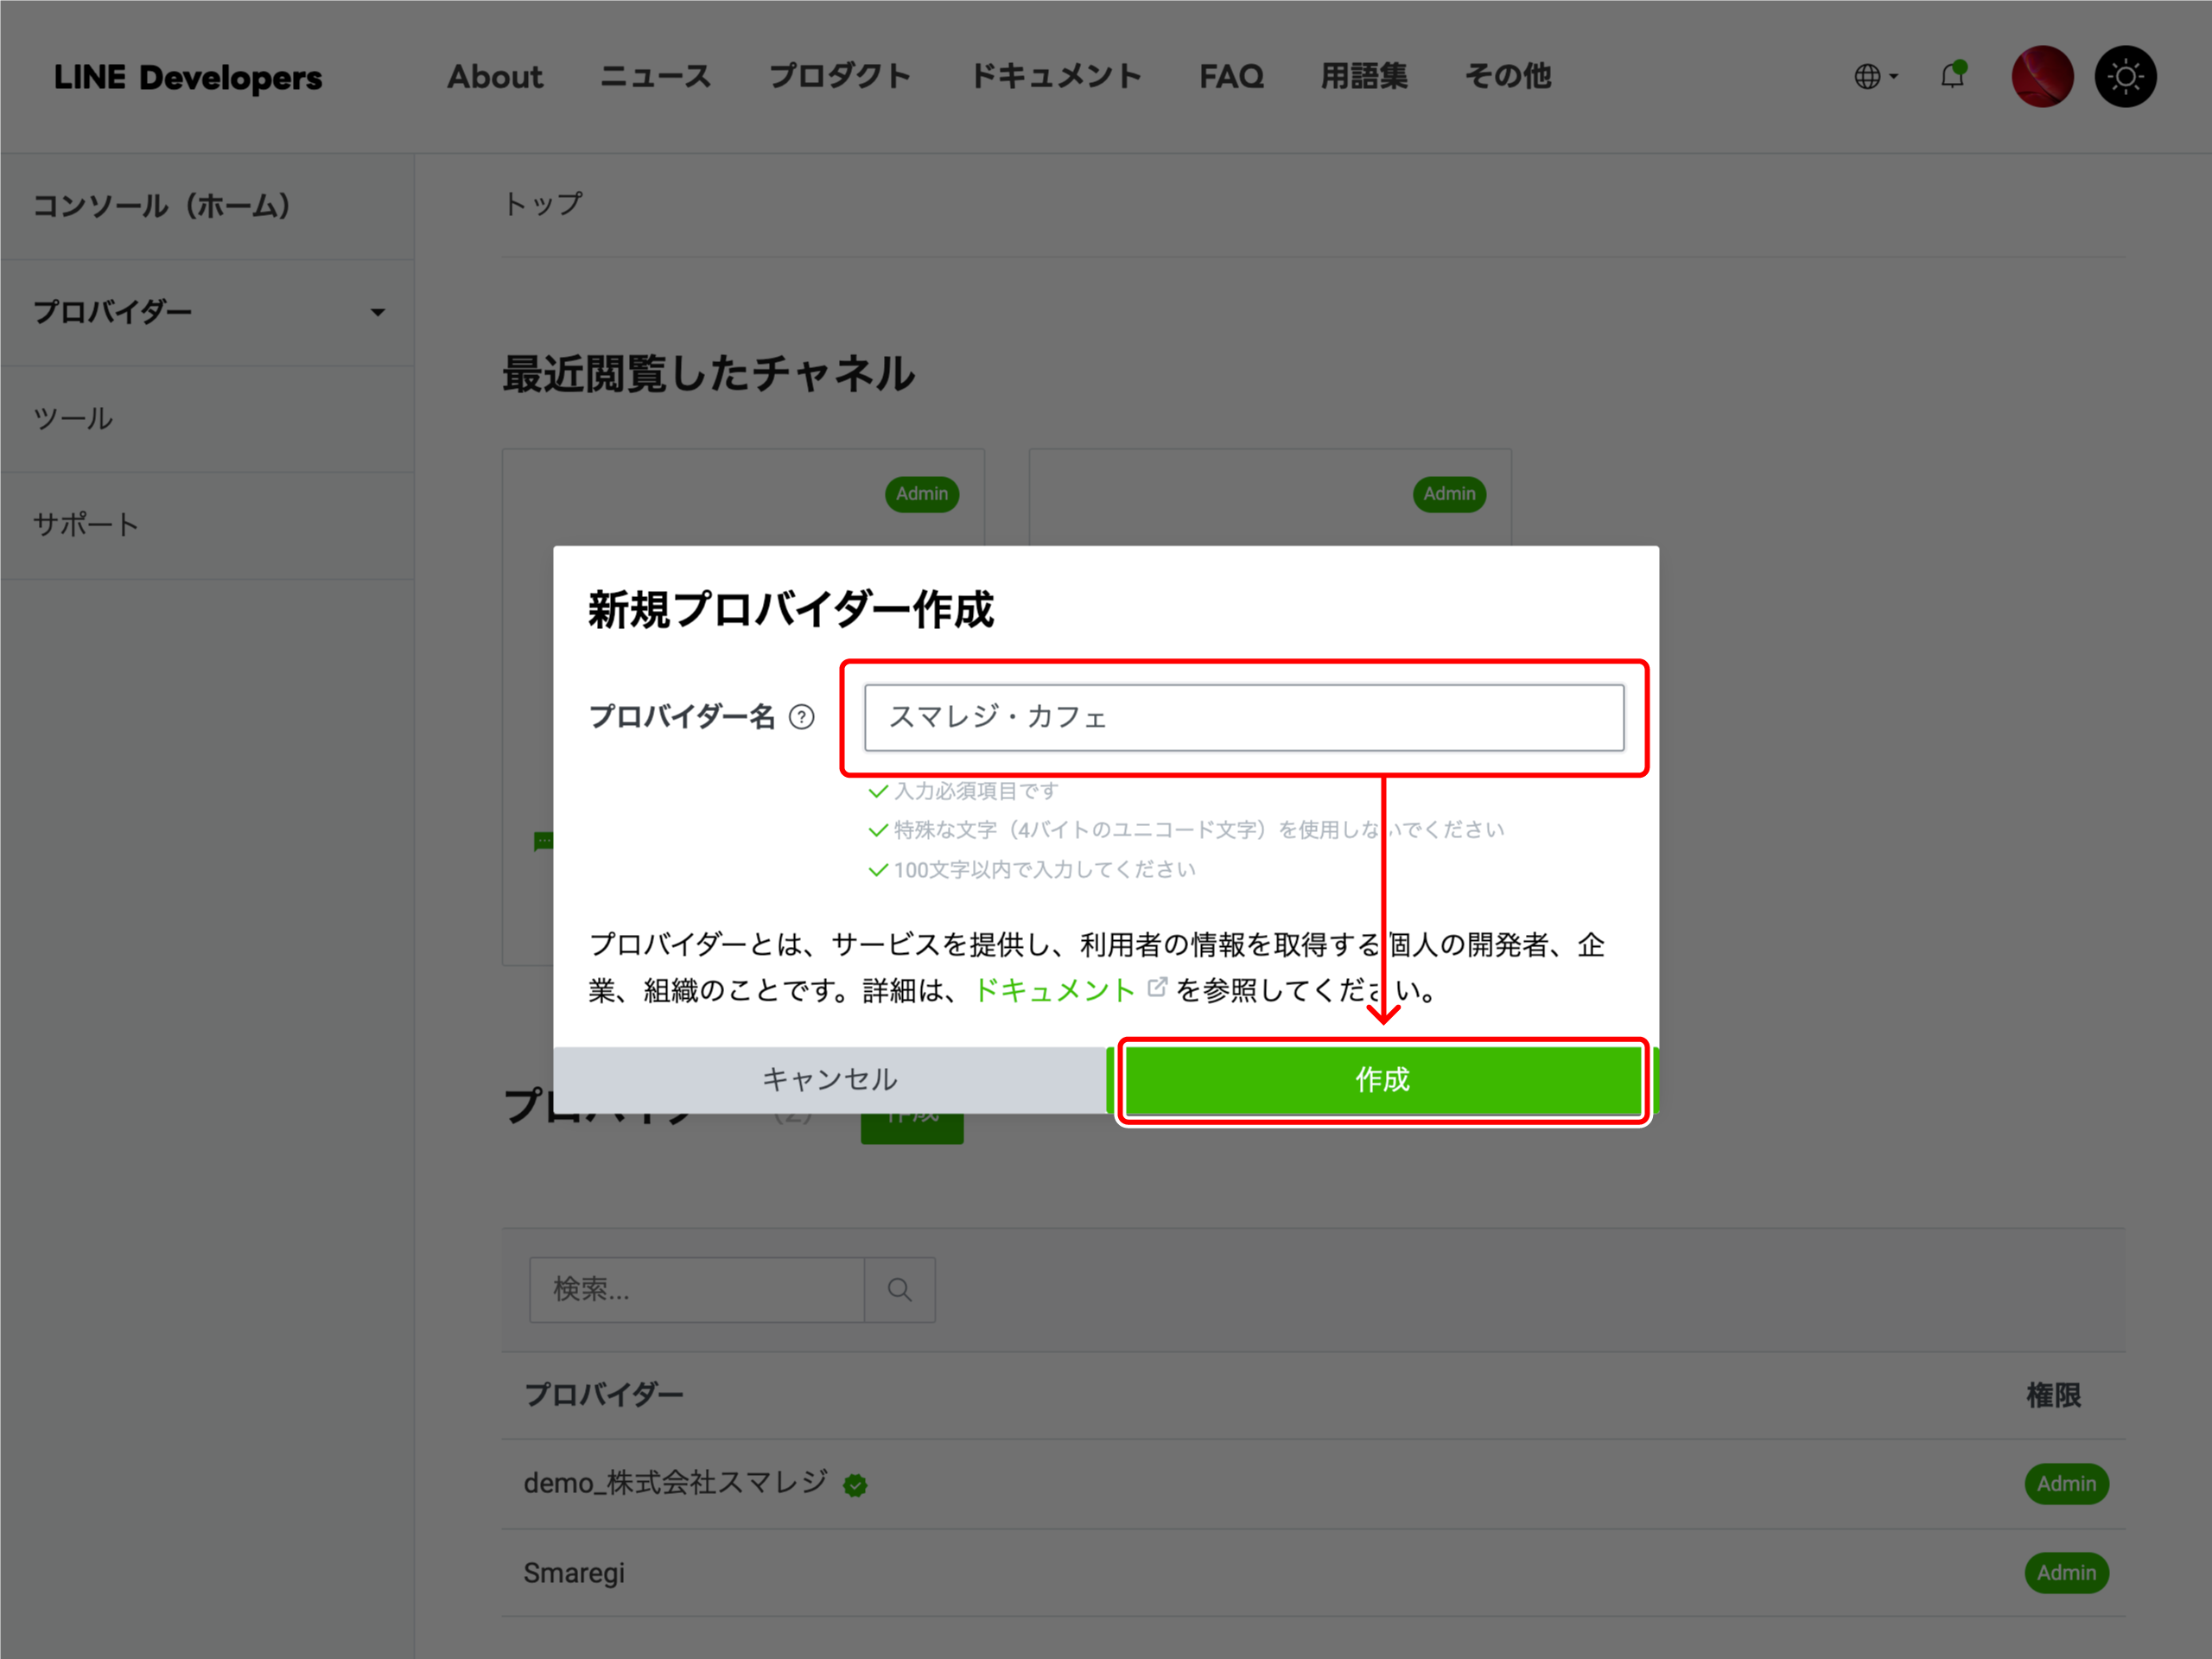Click the プロバイダー名 input field
Screen dimensions: 2212x1659
pyautogui.click(x=1244, y=717)
